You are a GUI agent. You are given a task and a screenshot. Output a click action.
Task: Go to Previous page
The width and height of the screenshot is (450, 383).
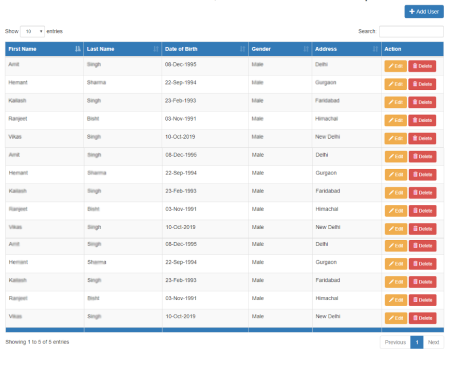(395, 342)
